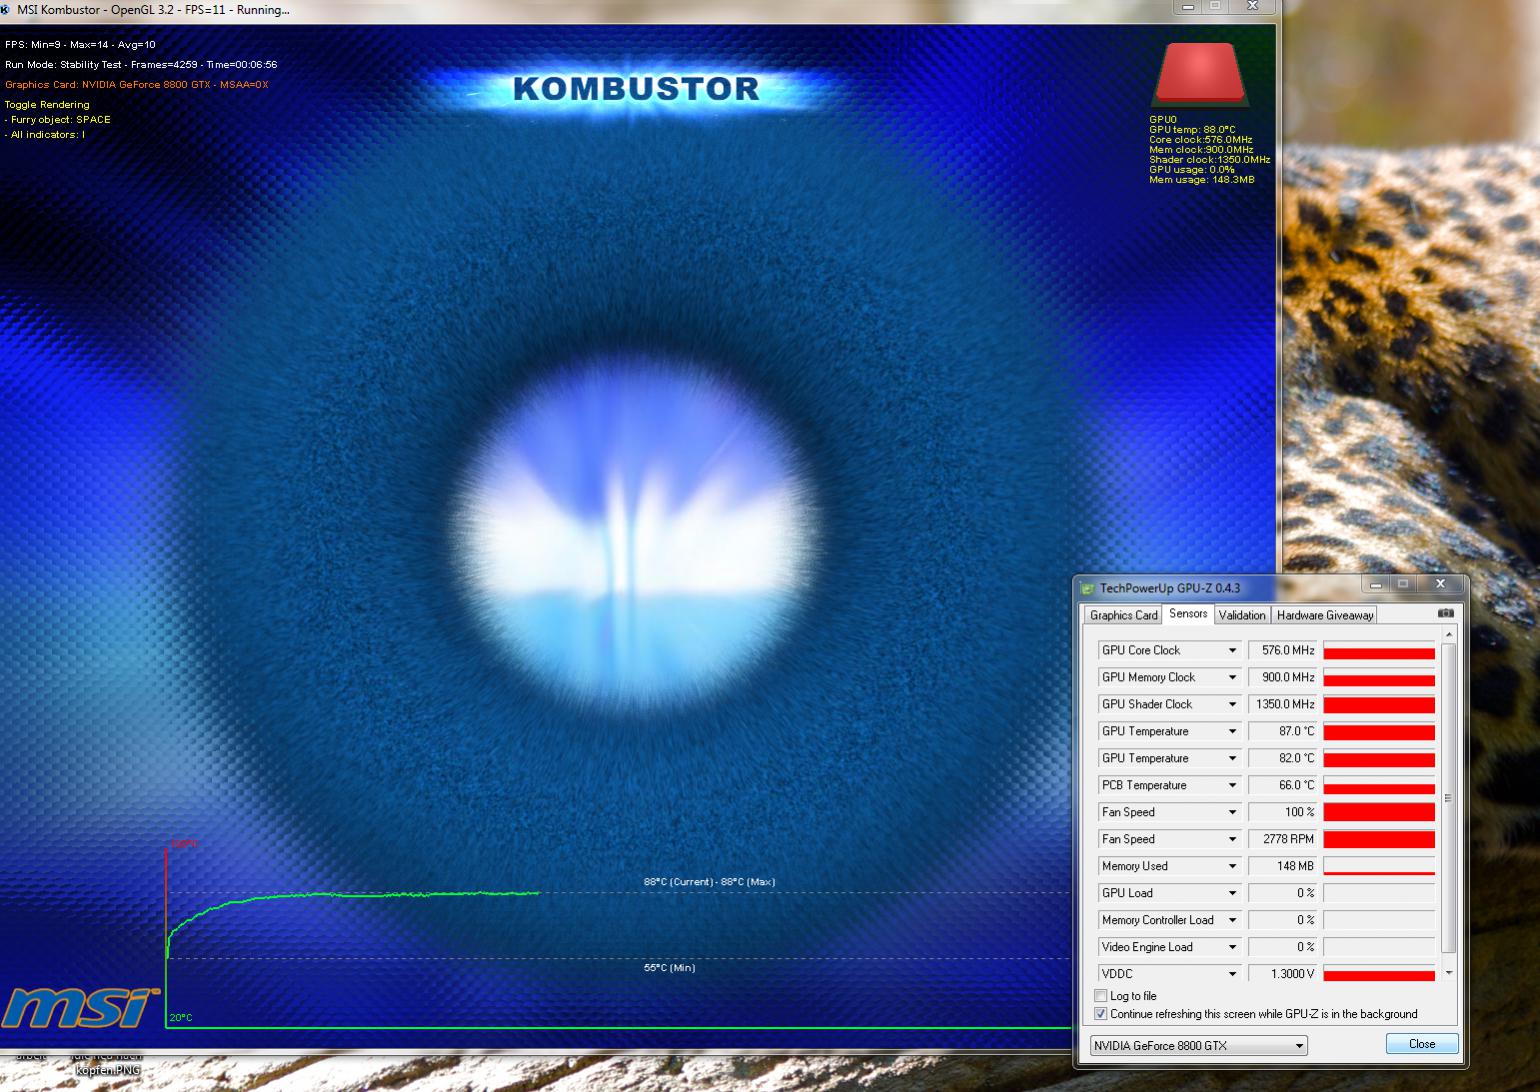Click the 100 % fan speed value
The image size is (1540, 1092).
point(1282,812)
